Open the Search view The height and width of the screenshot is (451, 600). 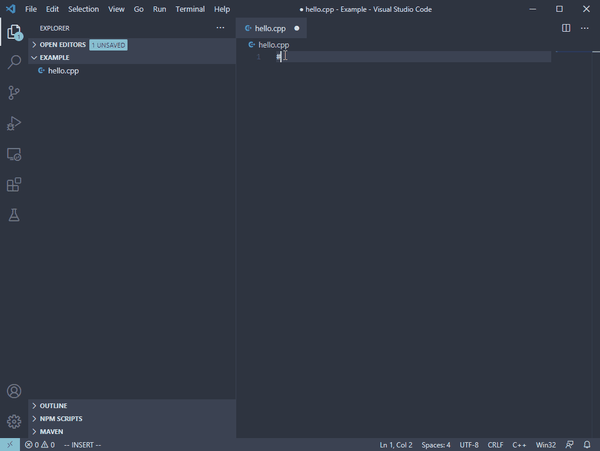coord(14,62)
